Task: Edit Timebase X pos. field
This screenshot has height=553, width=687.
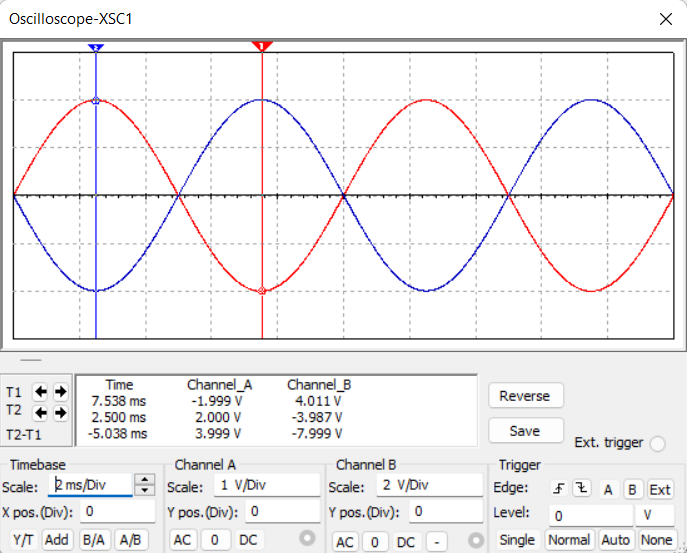Action: tap(117, 511)
